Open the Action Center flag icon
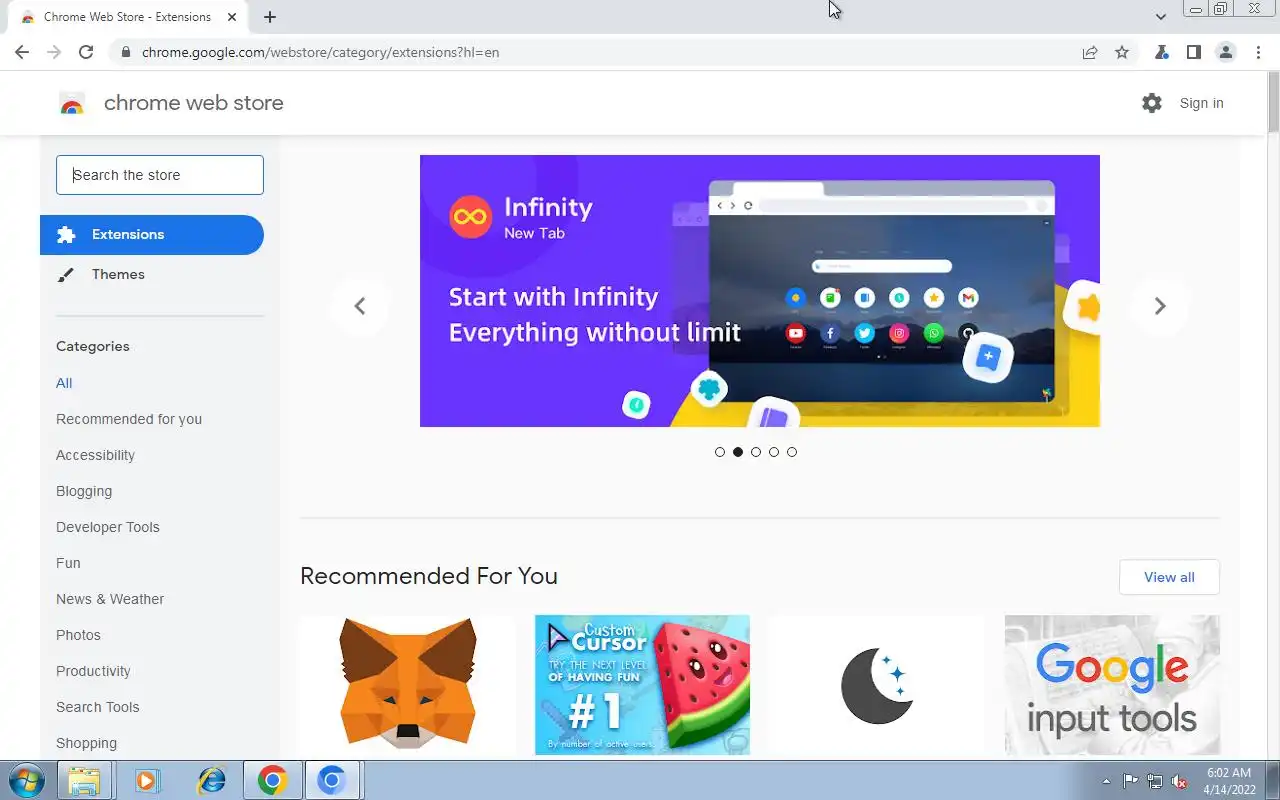The width and height of the screenshot is (1280, 800). tap(1130, 781)
